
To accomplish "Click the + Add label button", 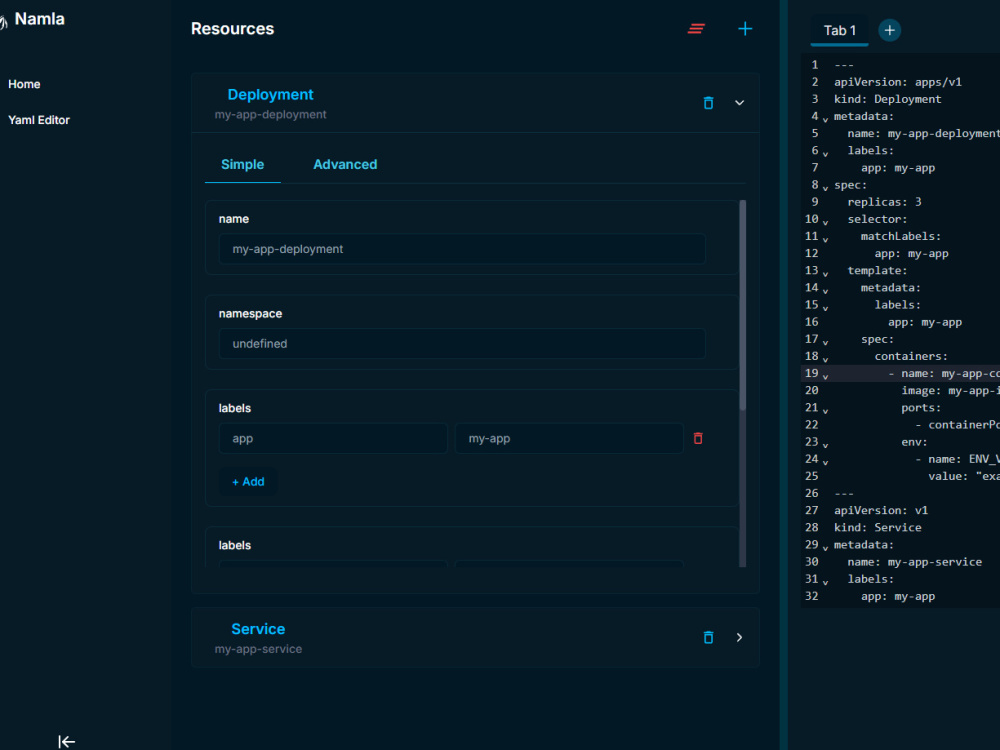I will (x=248, y=482).
